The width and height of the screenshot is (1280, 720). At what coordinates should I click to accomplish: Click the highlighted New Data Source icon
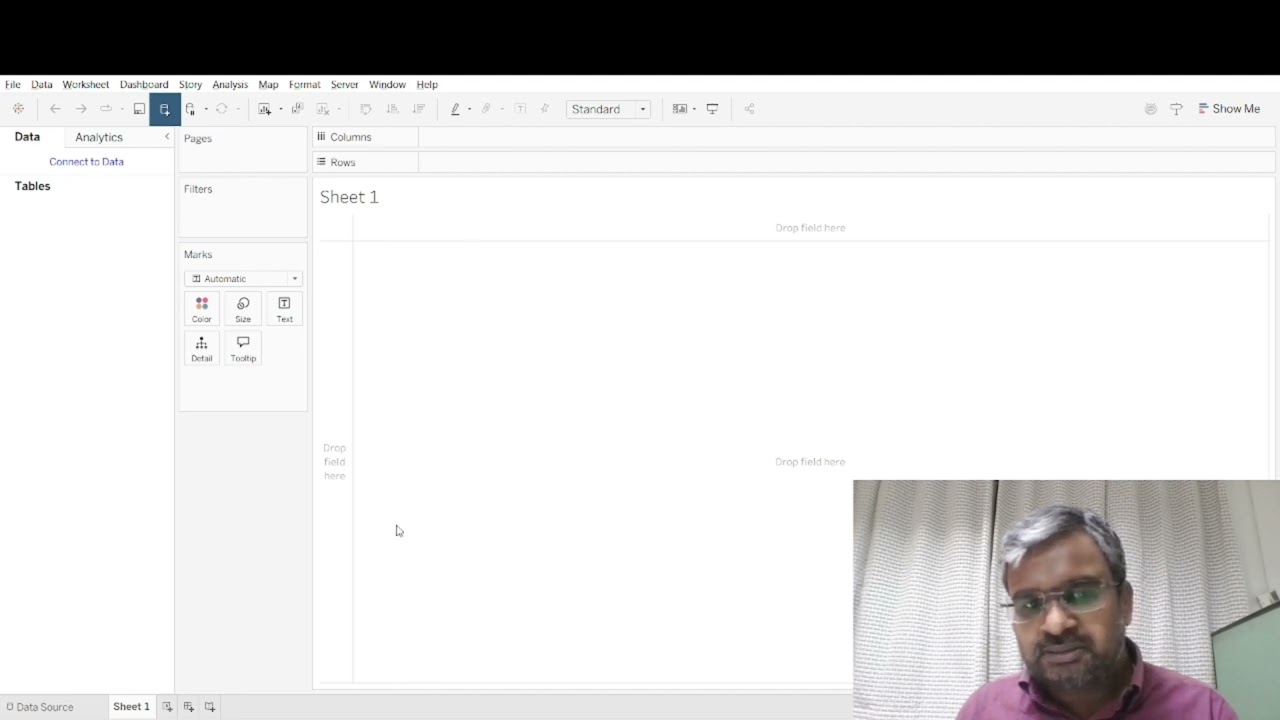click(165, 109)
